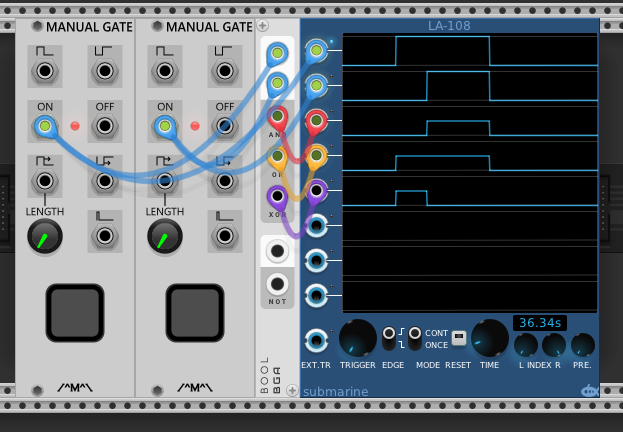Turn the L INDEX knob on LA-108
Viewport: 623px width, 432px height.
pos(526,345)
